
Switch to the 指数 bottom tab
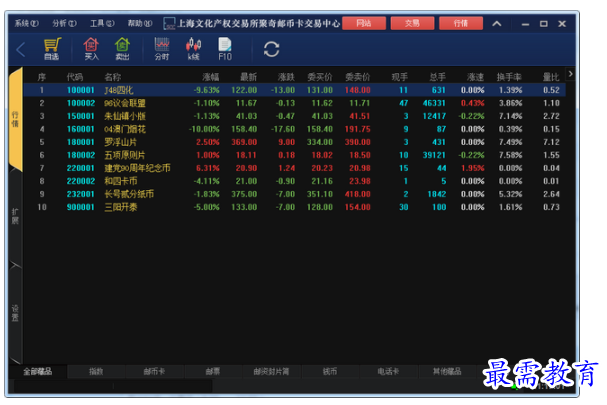96,372
